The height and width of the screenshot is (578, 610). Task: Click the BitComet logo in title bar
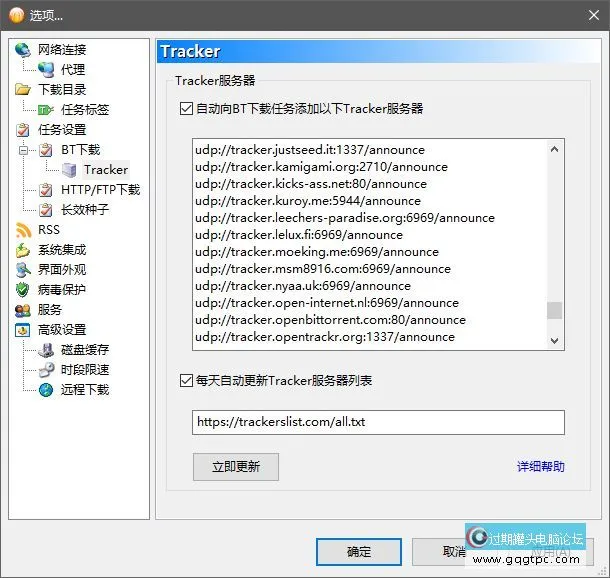tap(17, 16)
